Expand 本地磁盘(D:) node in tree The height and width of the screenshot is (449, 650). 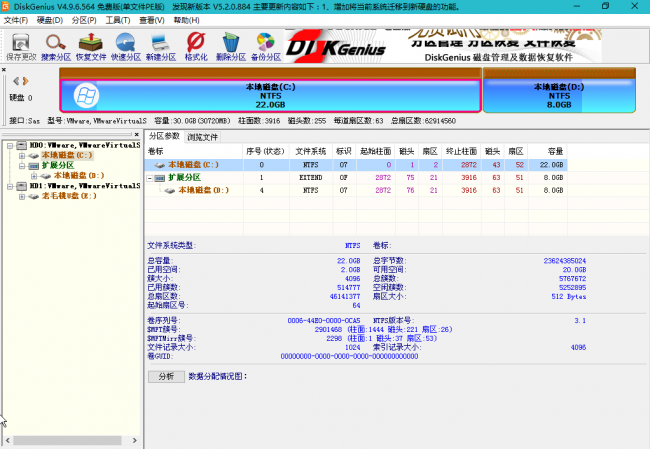34,176
